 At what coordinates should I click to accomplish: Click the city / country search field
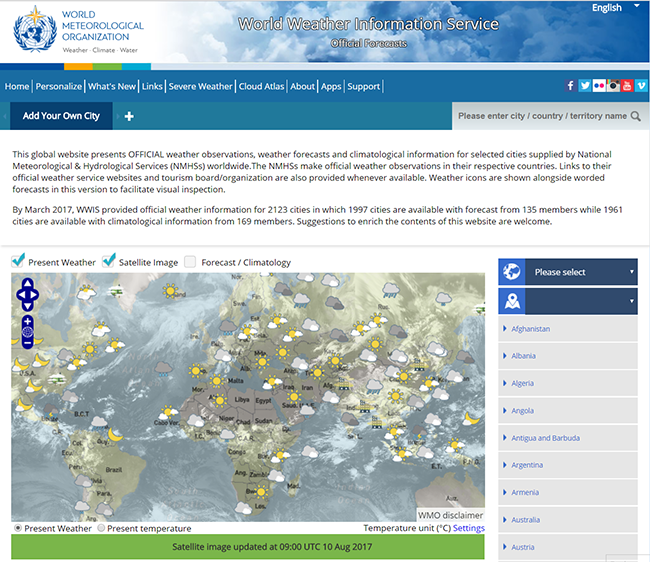coord(542,116)
